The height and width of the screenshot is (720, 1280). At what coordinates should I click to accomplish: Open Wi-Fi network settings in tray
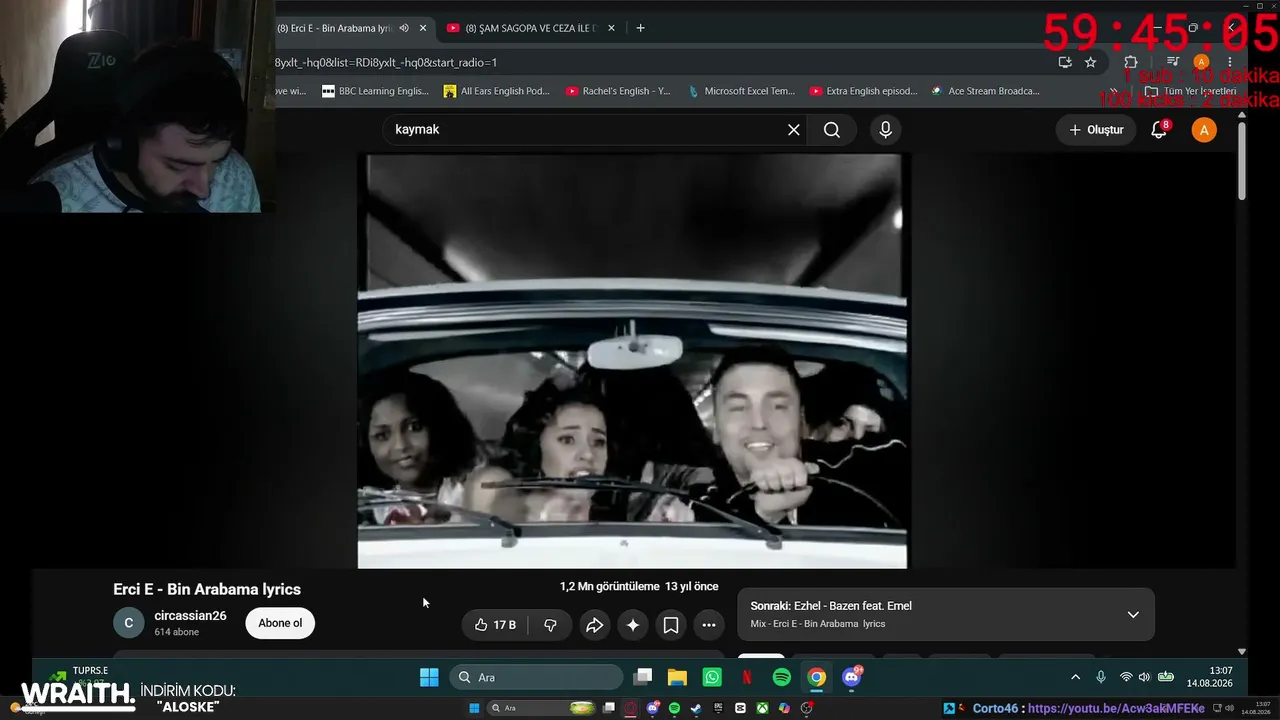click(x=1126, y=677)
